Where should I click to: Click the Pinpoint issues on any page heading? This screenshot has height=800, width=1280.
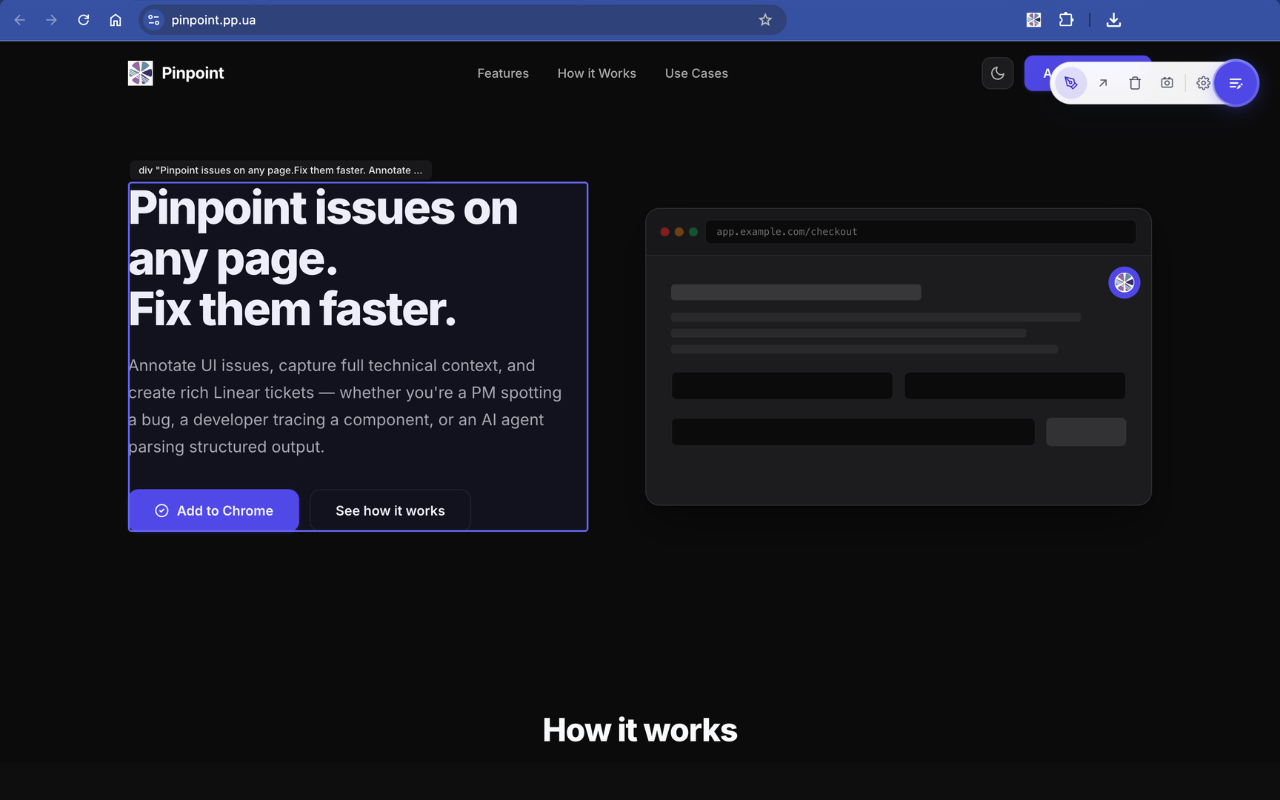coord(323,258)
